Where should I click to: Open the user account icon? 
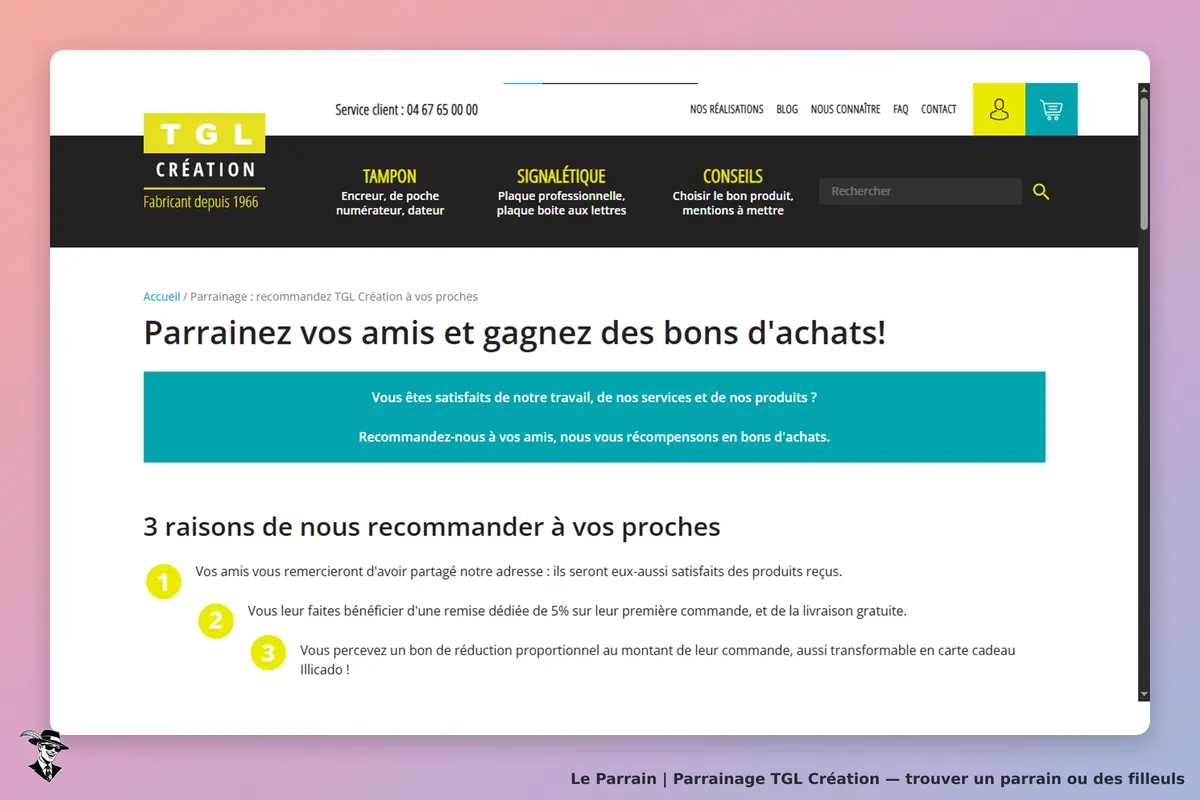tap(999, 109)
